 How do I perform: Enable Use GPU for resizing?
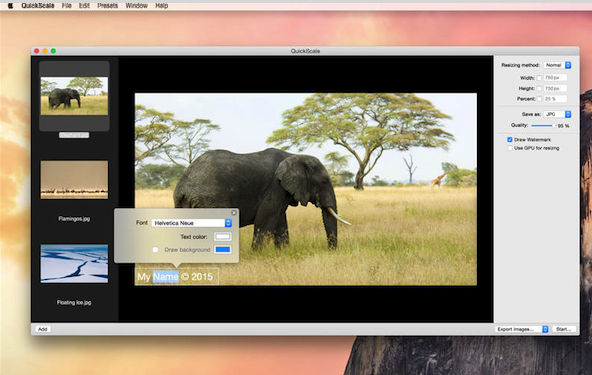point(510,148)
